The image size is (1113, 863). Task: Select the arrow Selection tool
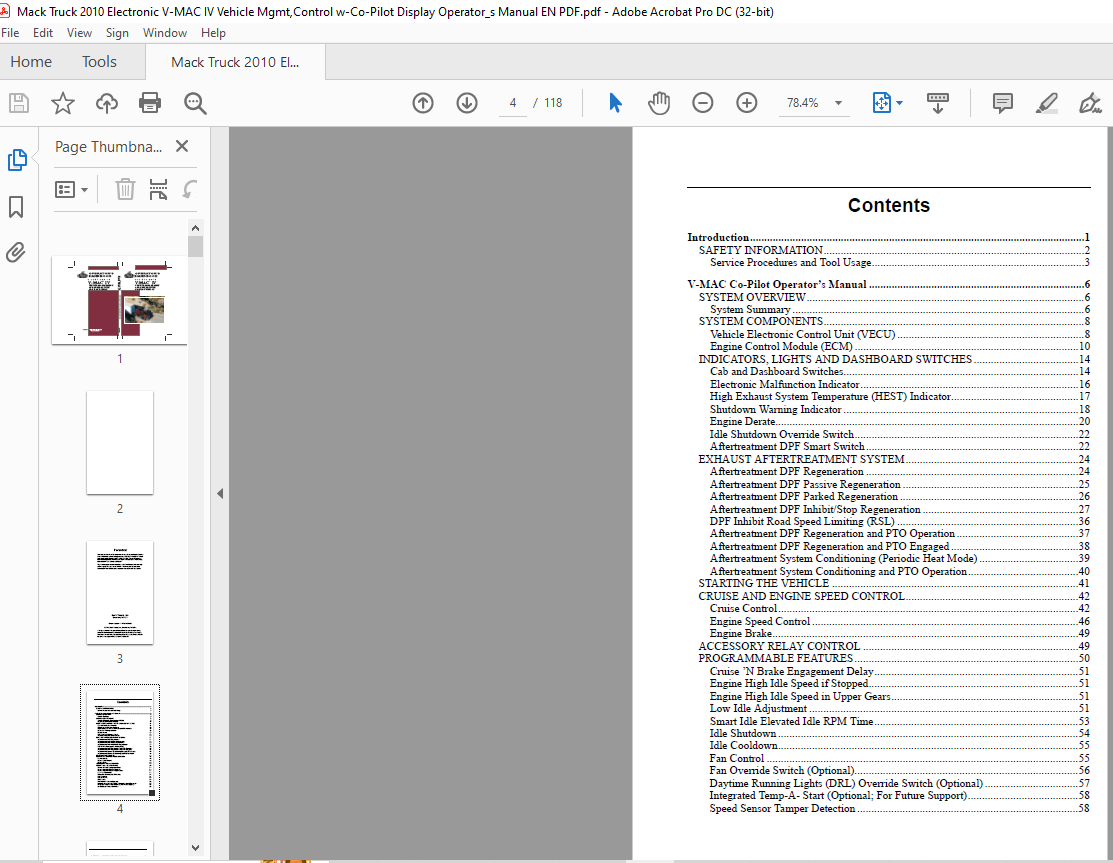tap(615, 104)
